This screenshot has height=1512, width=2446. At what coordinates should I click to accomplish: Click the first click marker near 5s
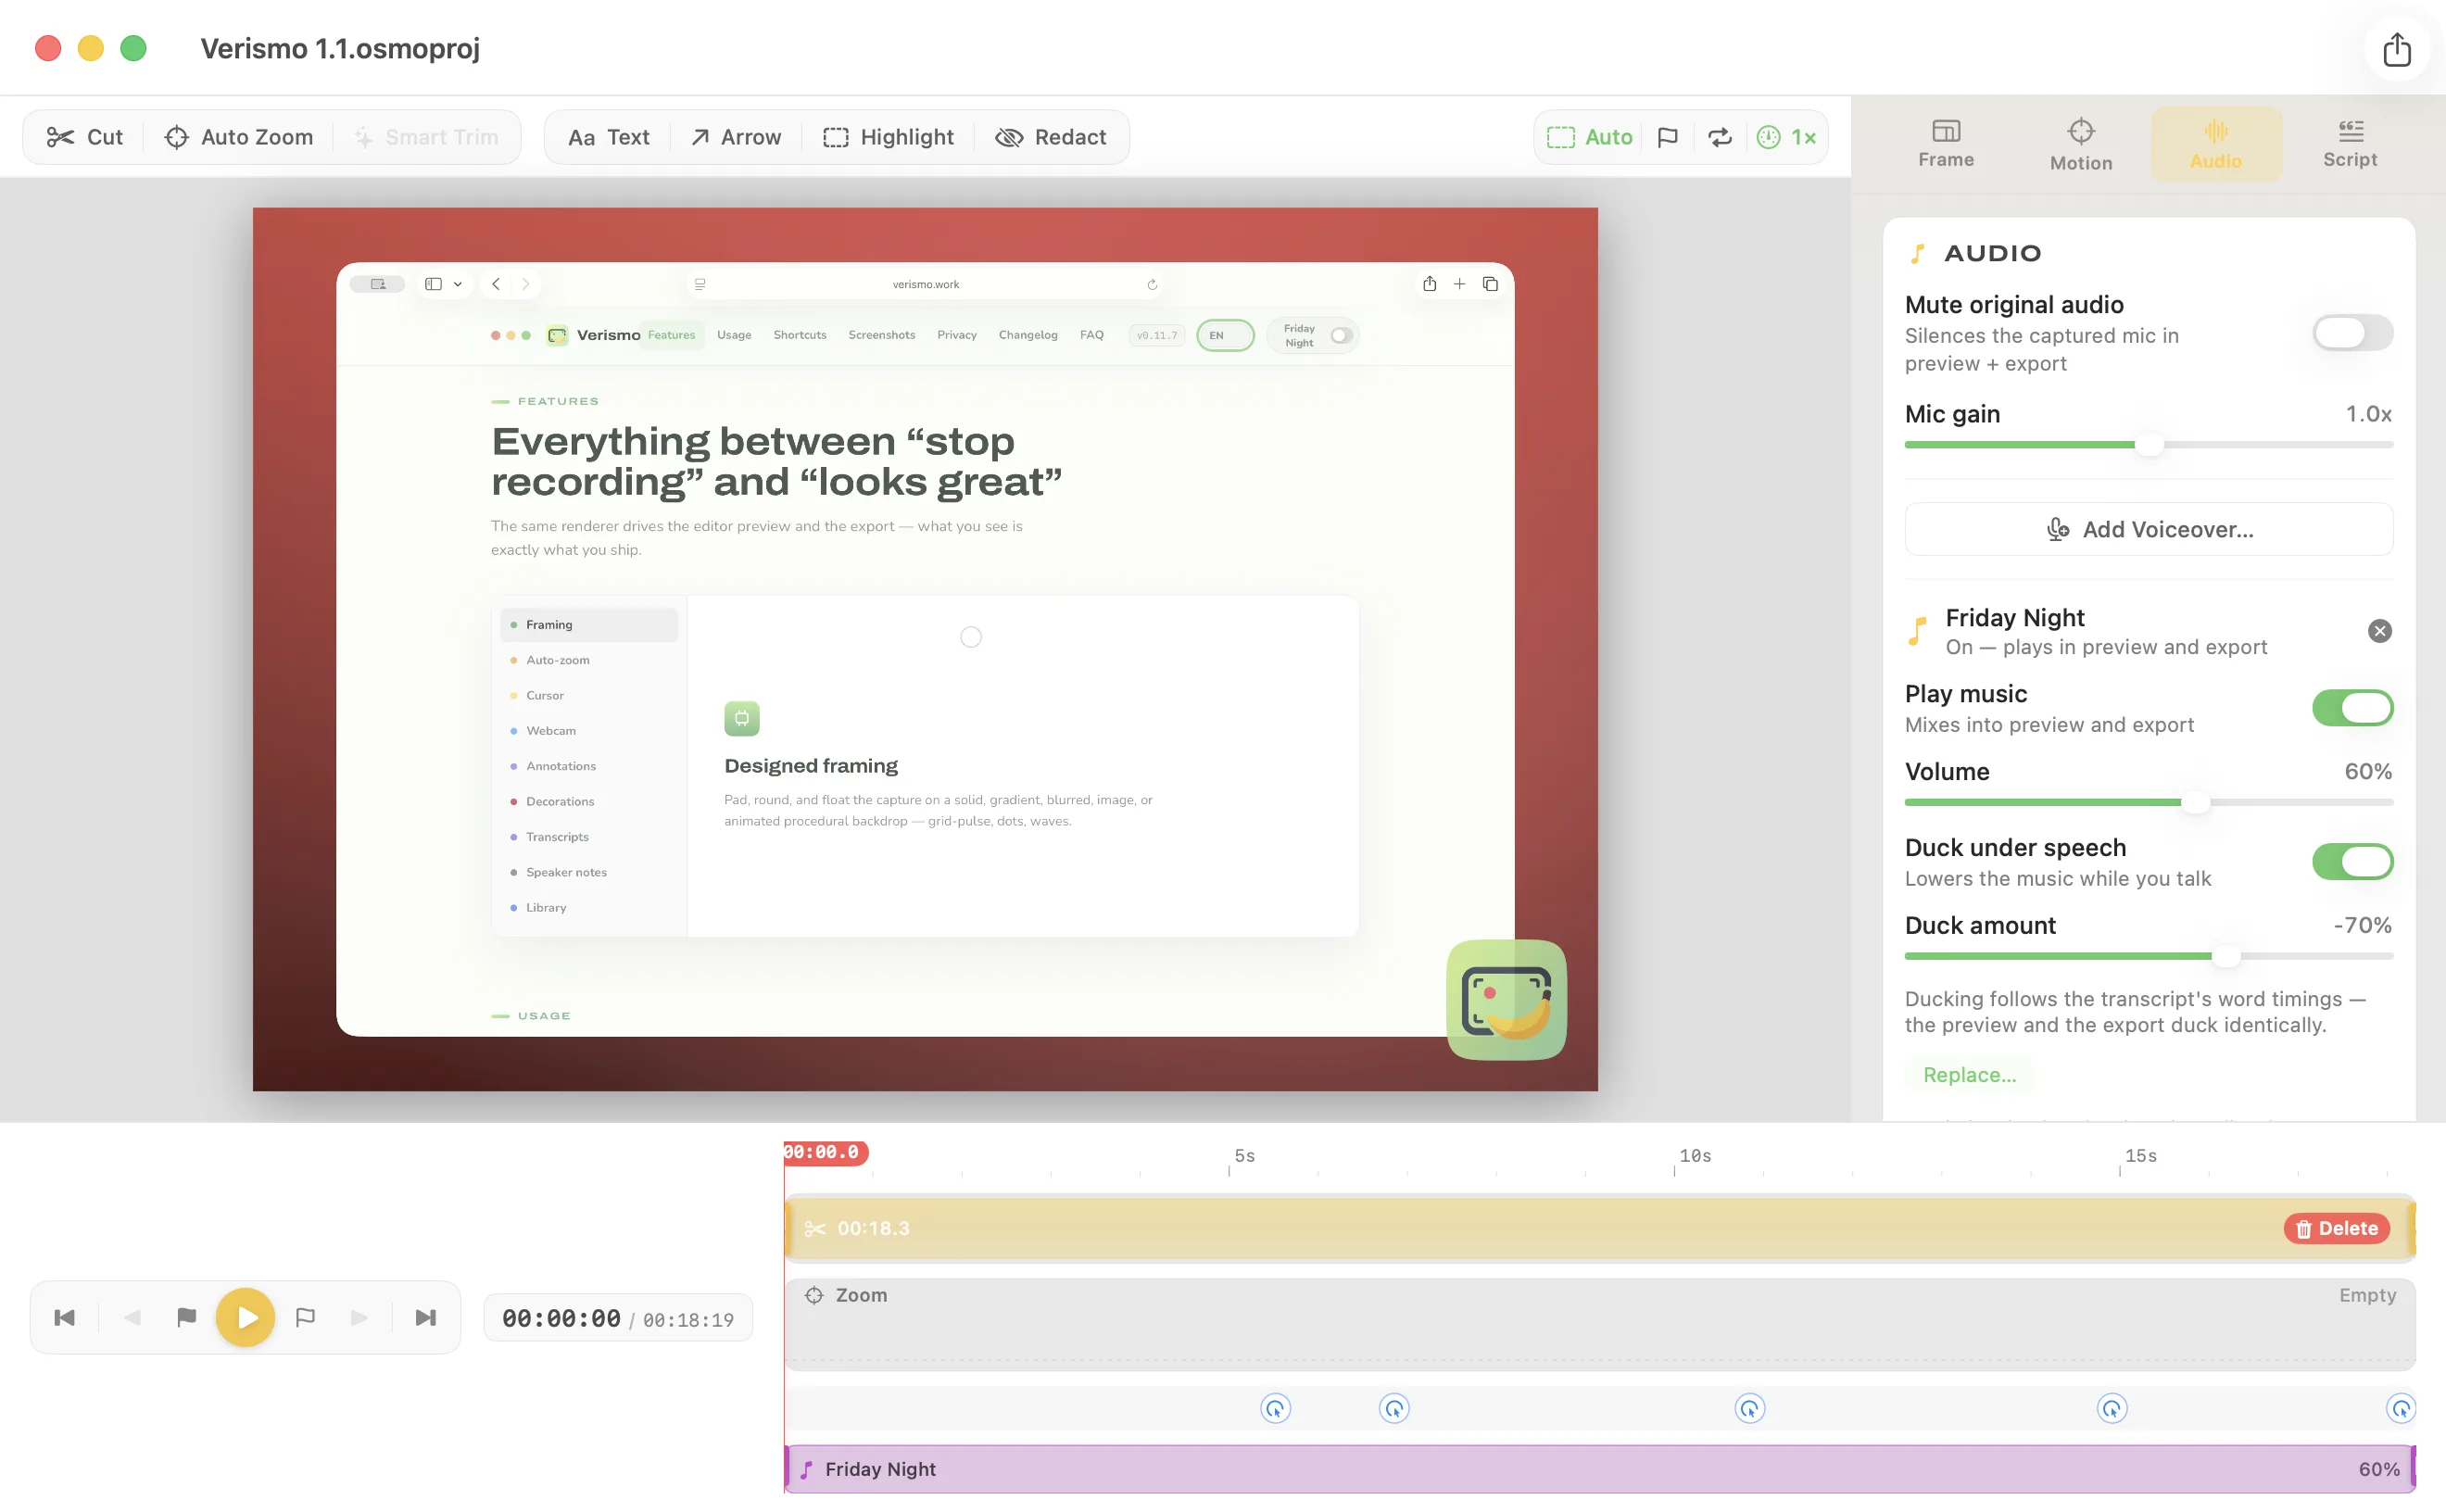pos(1275,1409)
